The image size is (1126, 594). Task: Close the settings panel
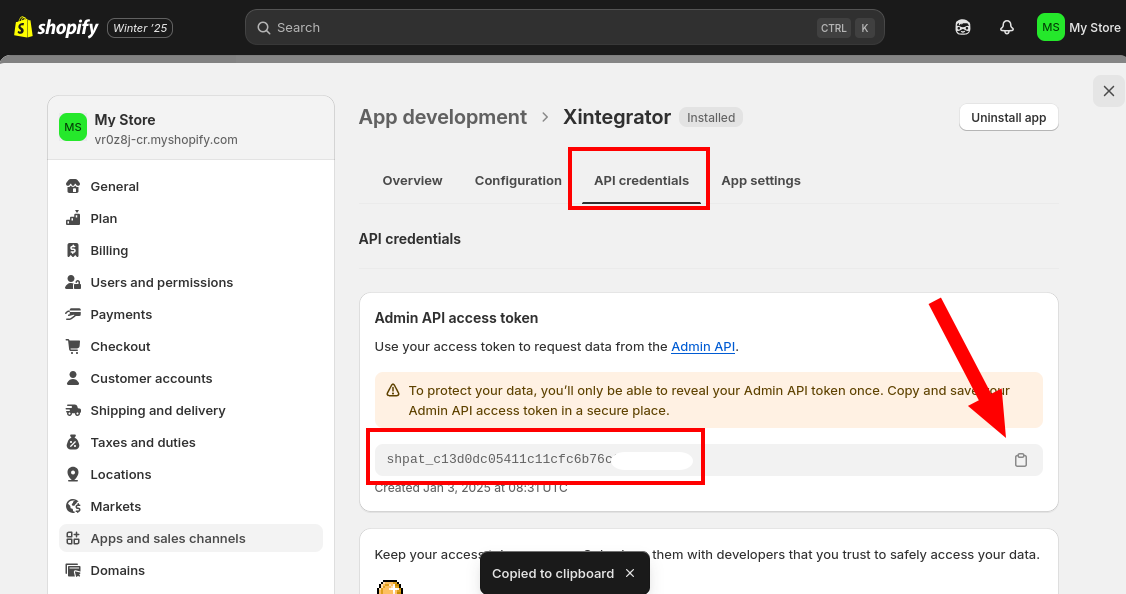tap(1108, 91)
